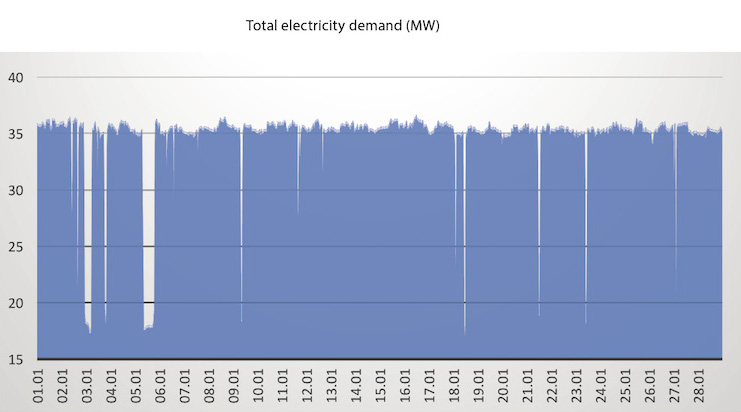The height and width of the screenshot is (412, 741).
Task: Select the 12.01 date on the horizontal axis
Action: click(308, 385)
